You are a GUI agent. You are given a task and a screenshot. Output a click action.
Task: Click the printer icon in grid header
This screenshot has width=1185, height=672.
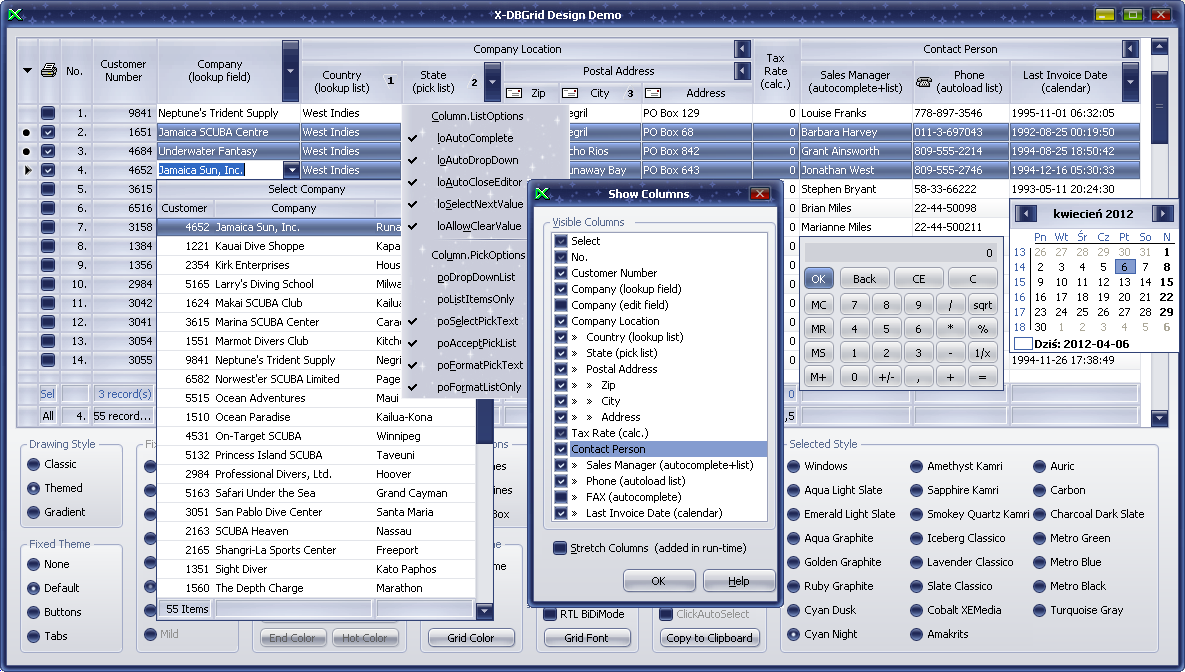click(x=48, y=70)
